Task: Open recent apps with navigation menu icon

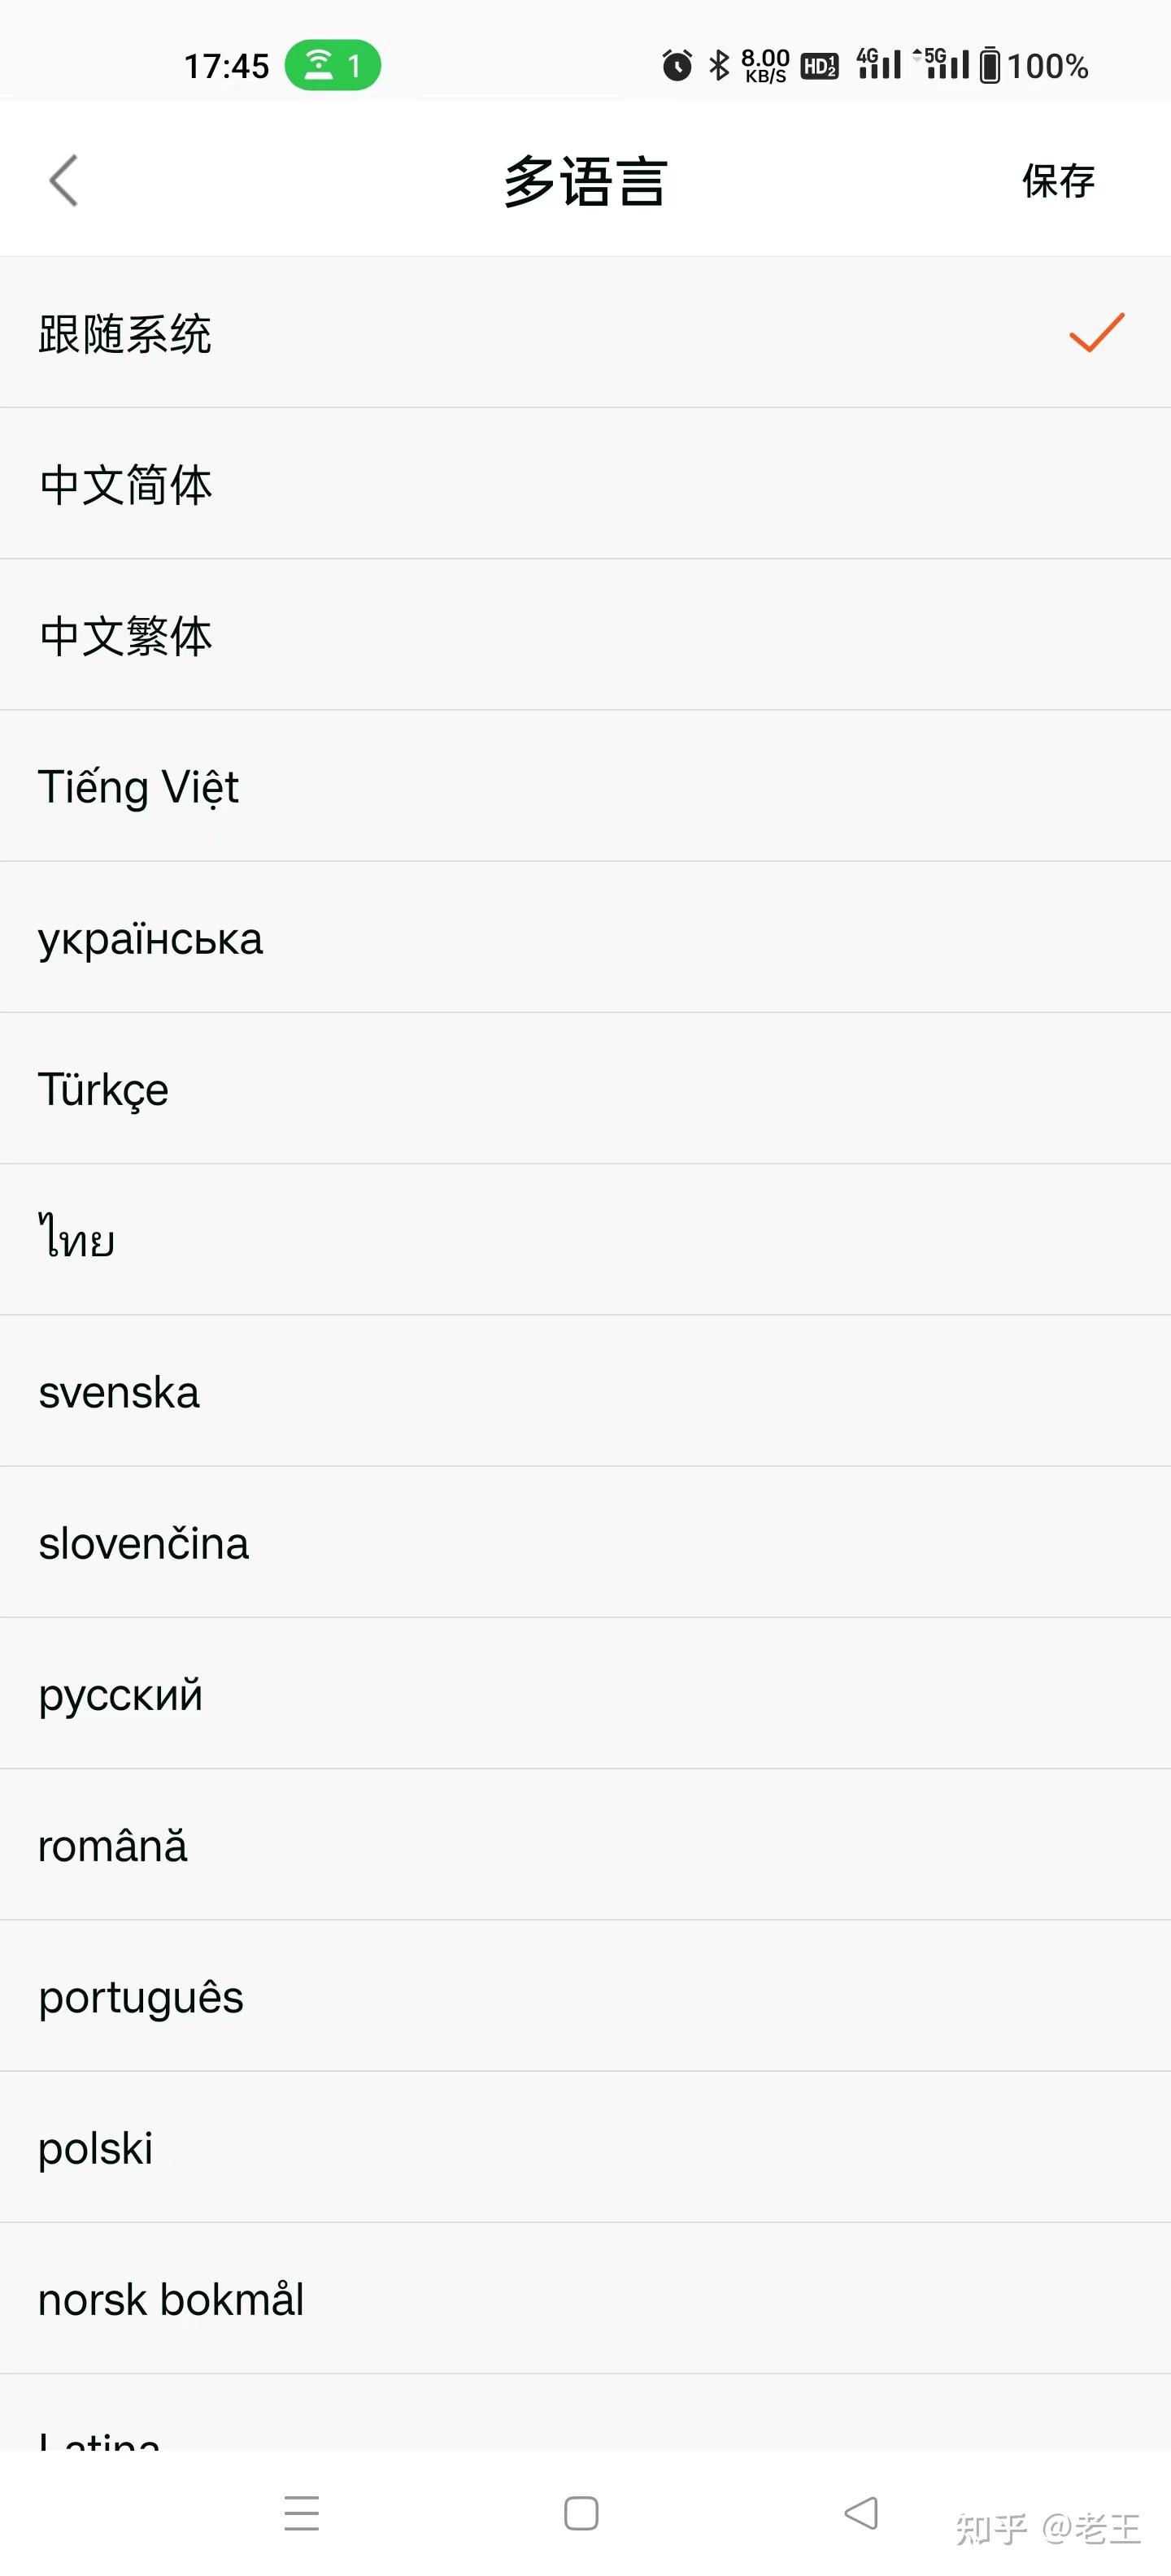Action: (x=301, y=2513)
